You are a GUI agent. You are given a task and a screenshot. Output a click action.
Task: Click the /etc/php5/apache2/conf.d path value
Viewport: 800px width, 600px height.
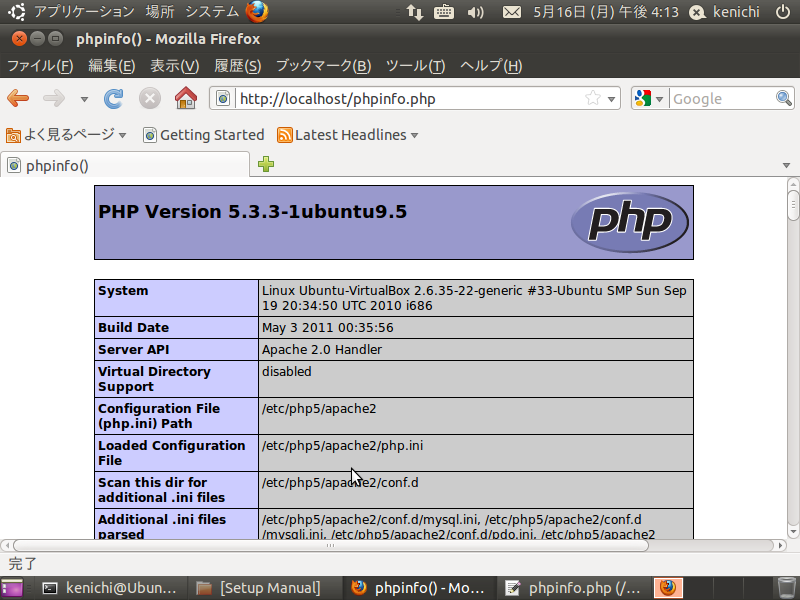pos(340,483)
